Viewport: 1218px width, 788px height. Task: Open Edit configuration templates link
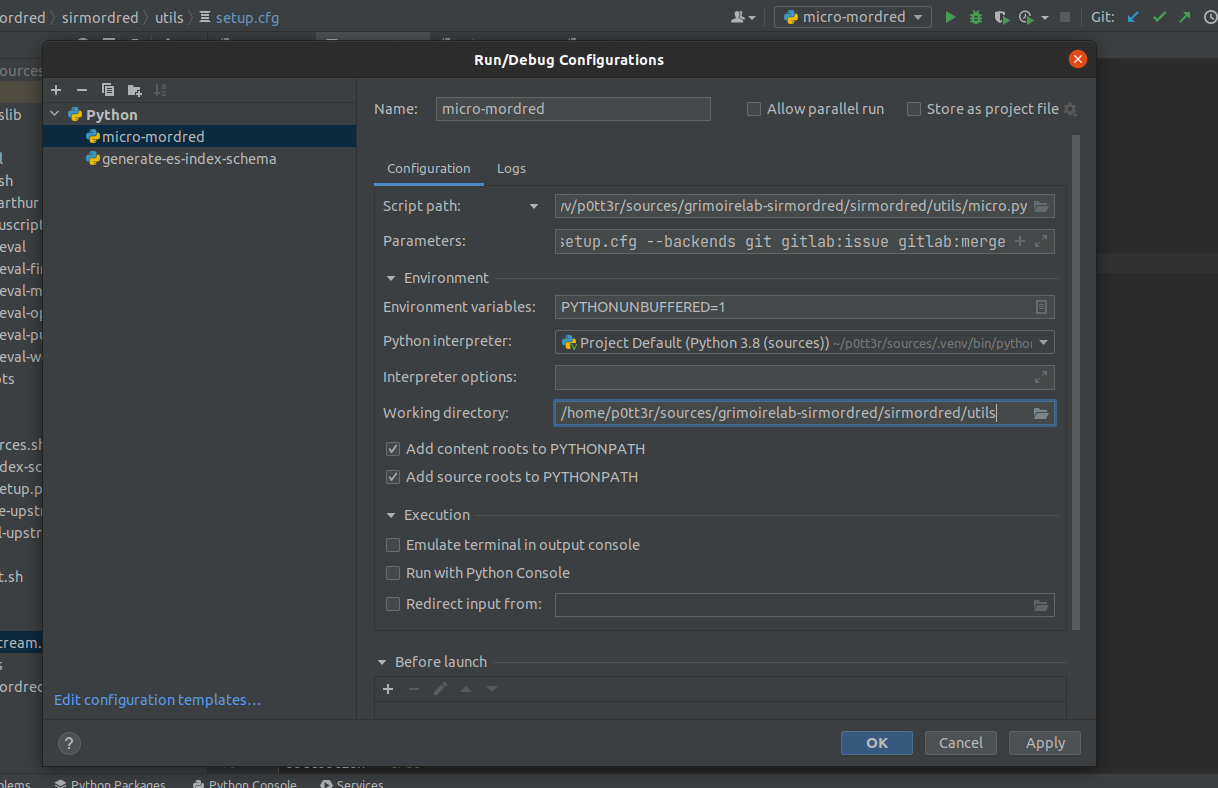[158, 700]
